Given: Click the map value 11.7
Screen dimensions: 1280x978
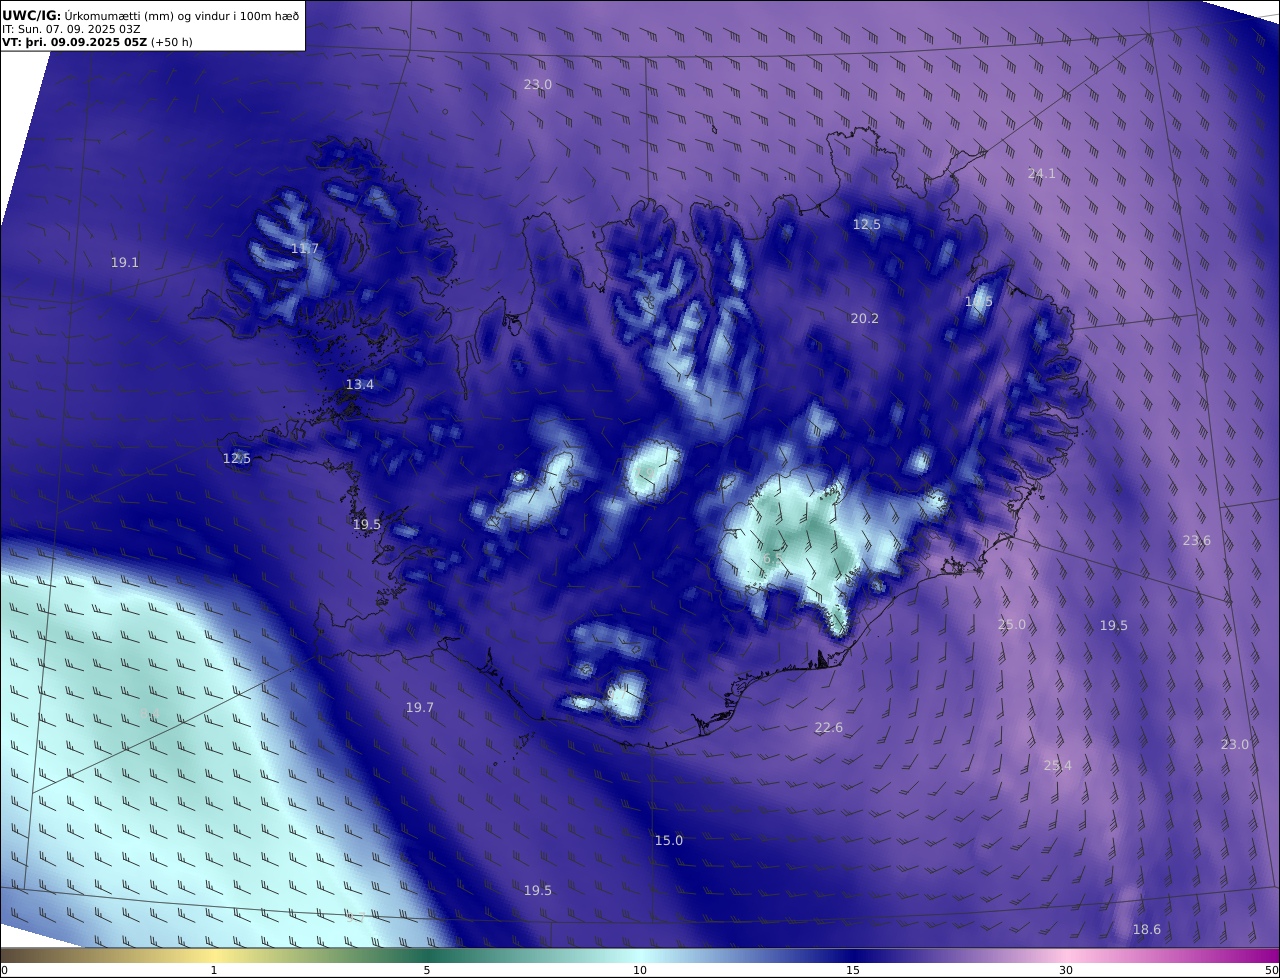Looking at the screenshot, I should tap(304, 248).
